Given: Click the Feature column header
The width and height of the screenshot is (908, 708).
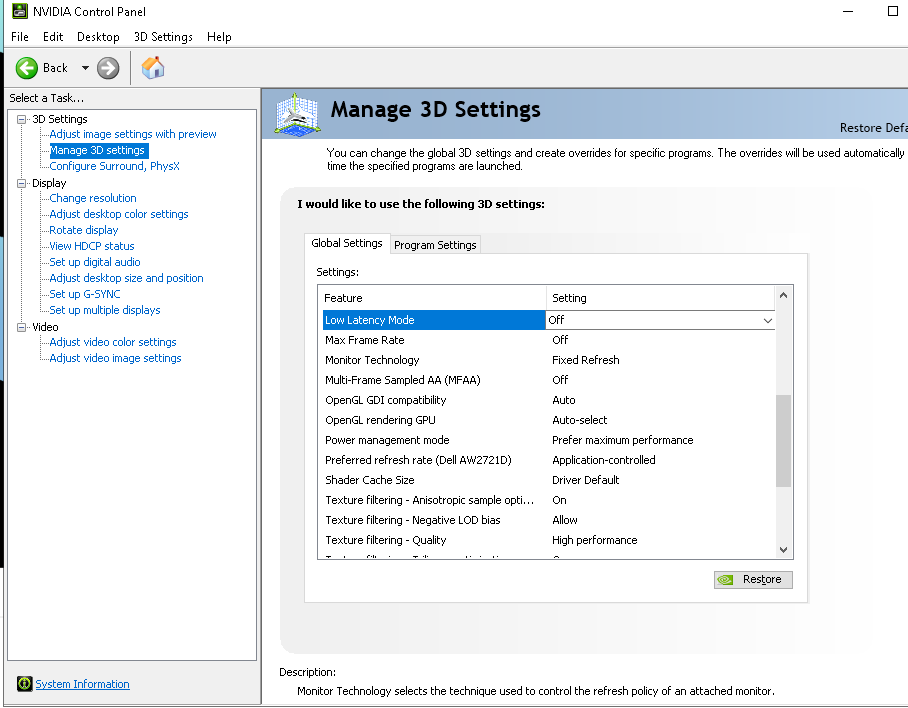Looking at the screenshot, I should coord(432,298).
